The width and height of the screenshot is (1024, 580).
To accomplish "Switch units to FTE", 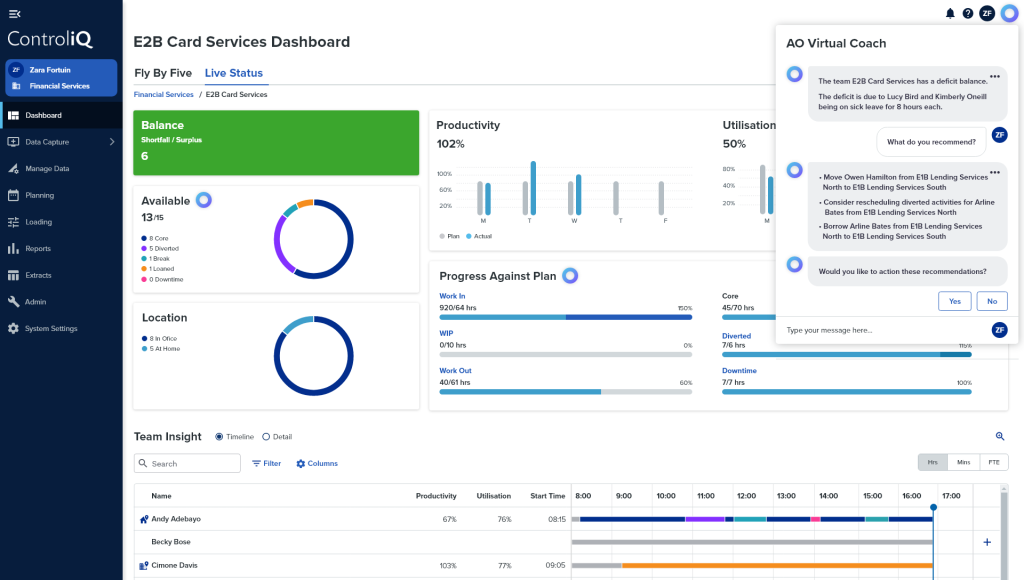I will [993, 462].
